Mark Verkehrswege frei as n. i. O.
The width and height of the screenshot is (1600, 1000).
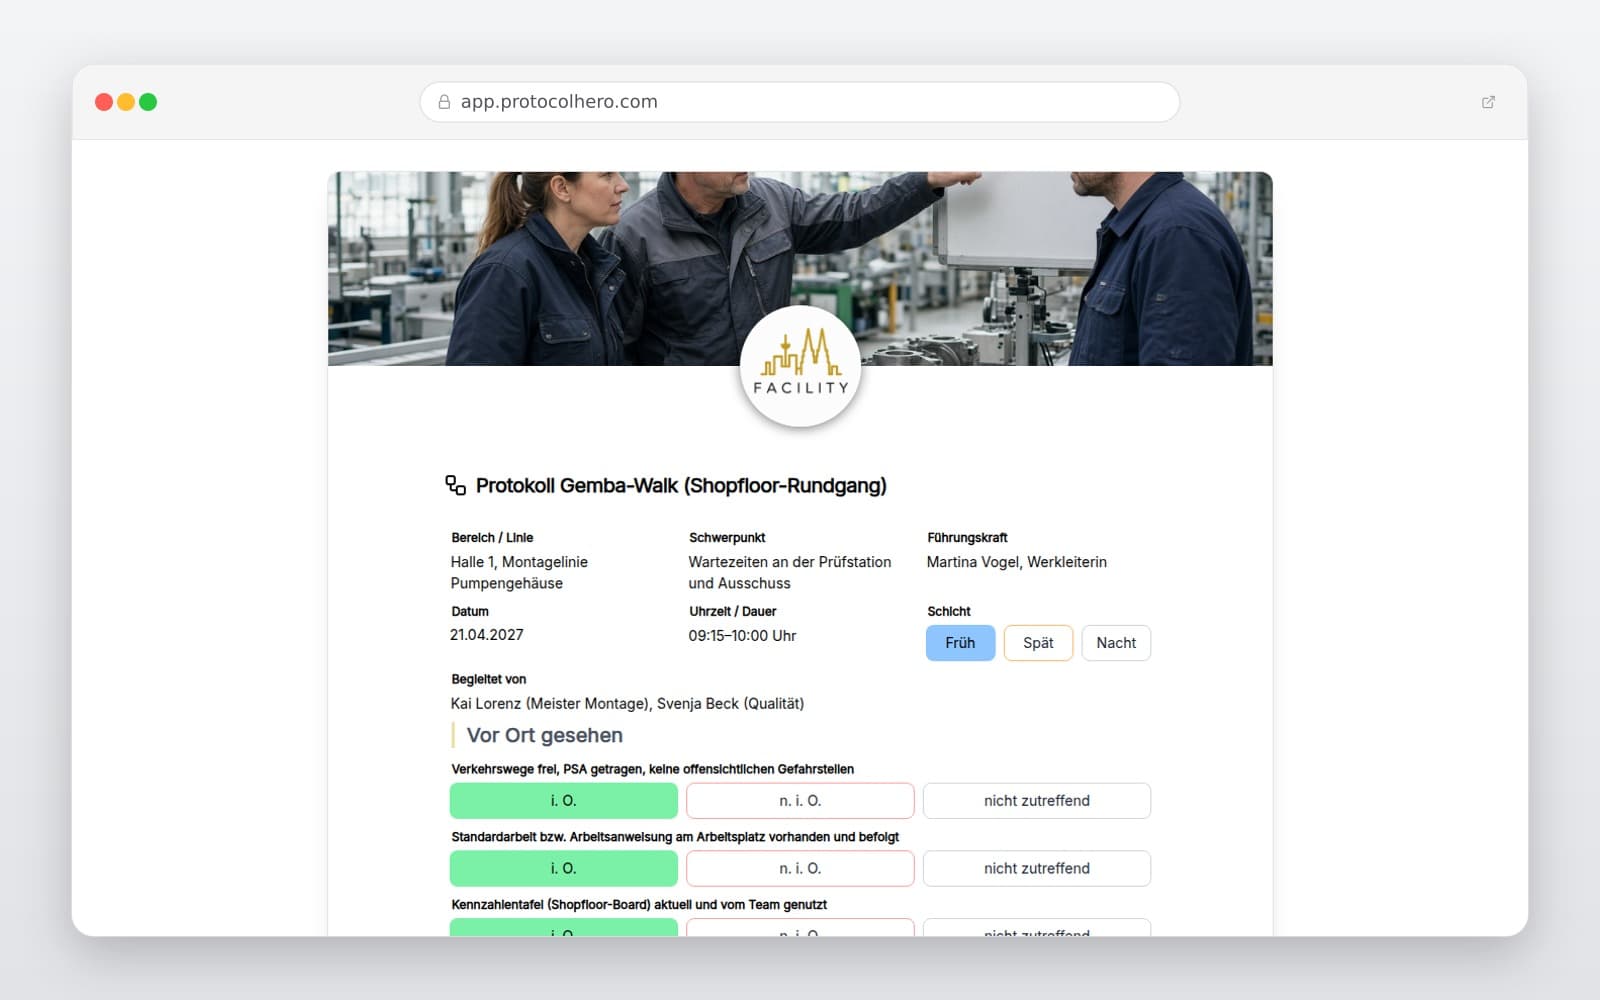800,801
